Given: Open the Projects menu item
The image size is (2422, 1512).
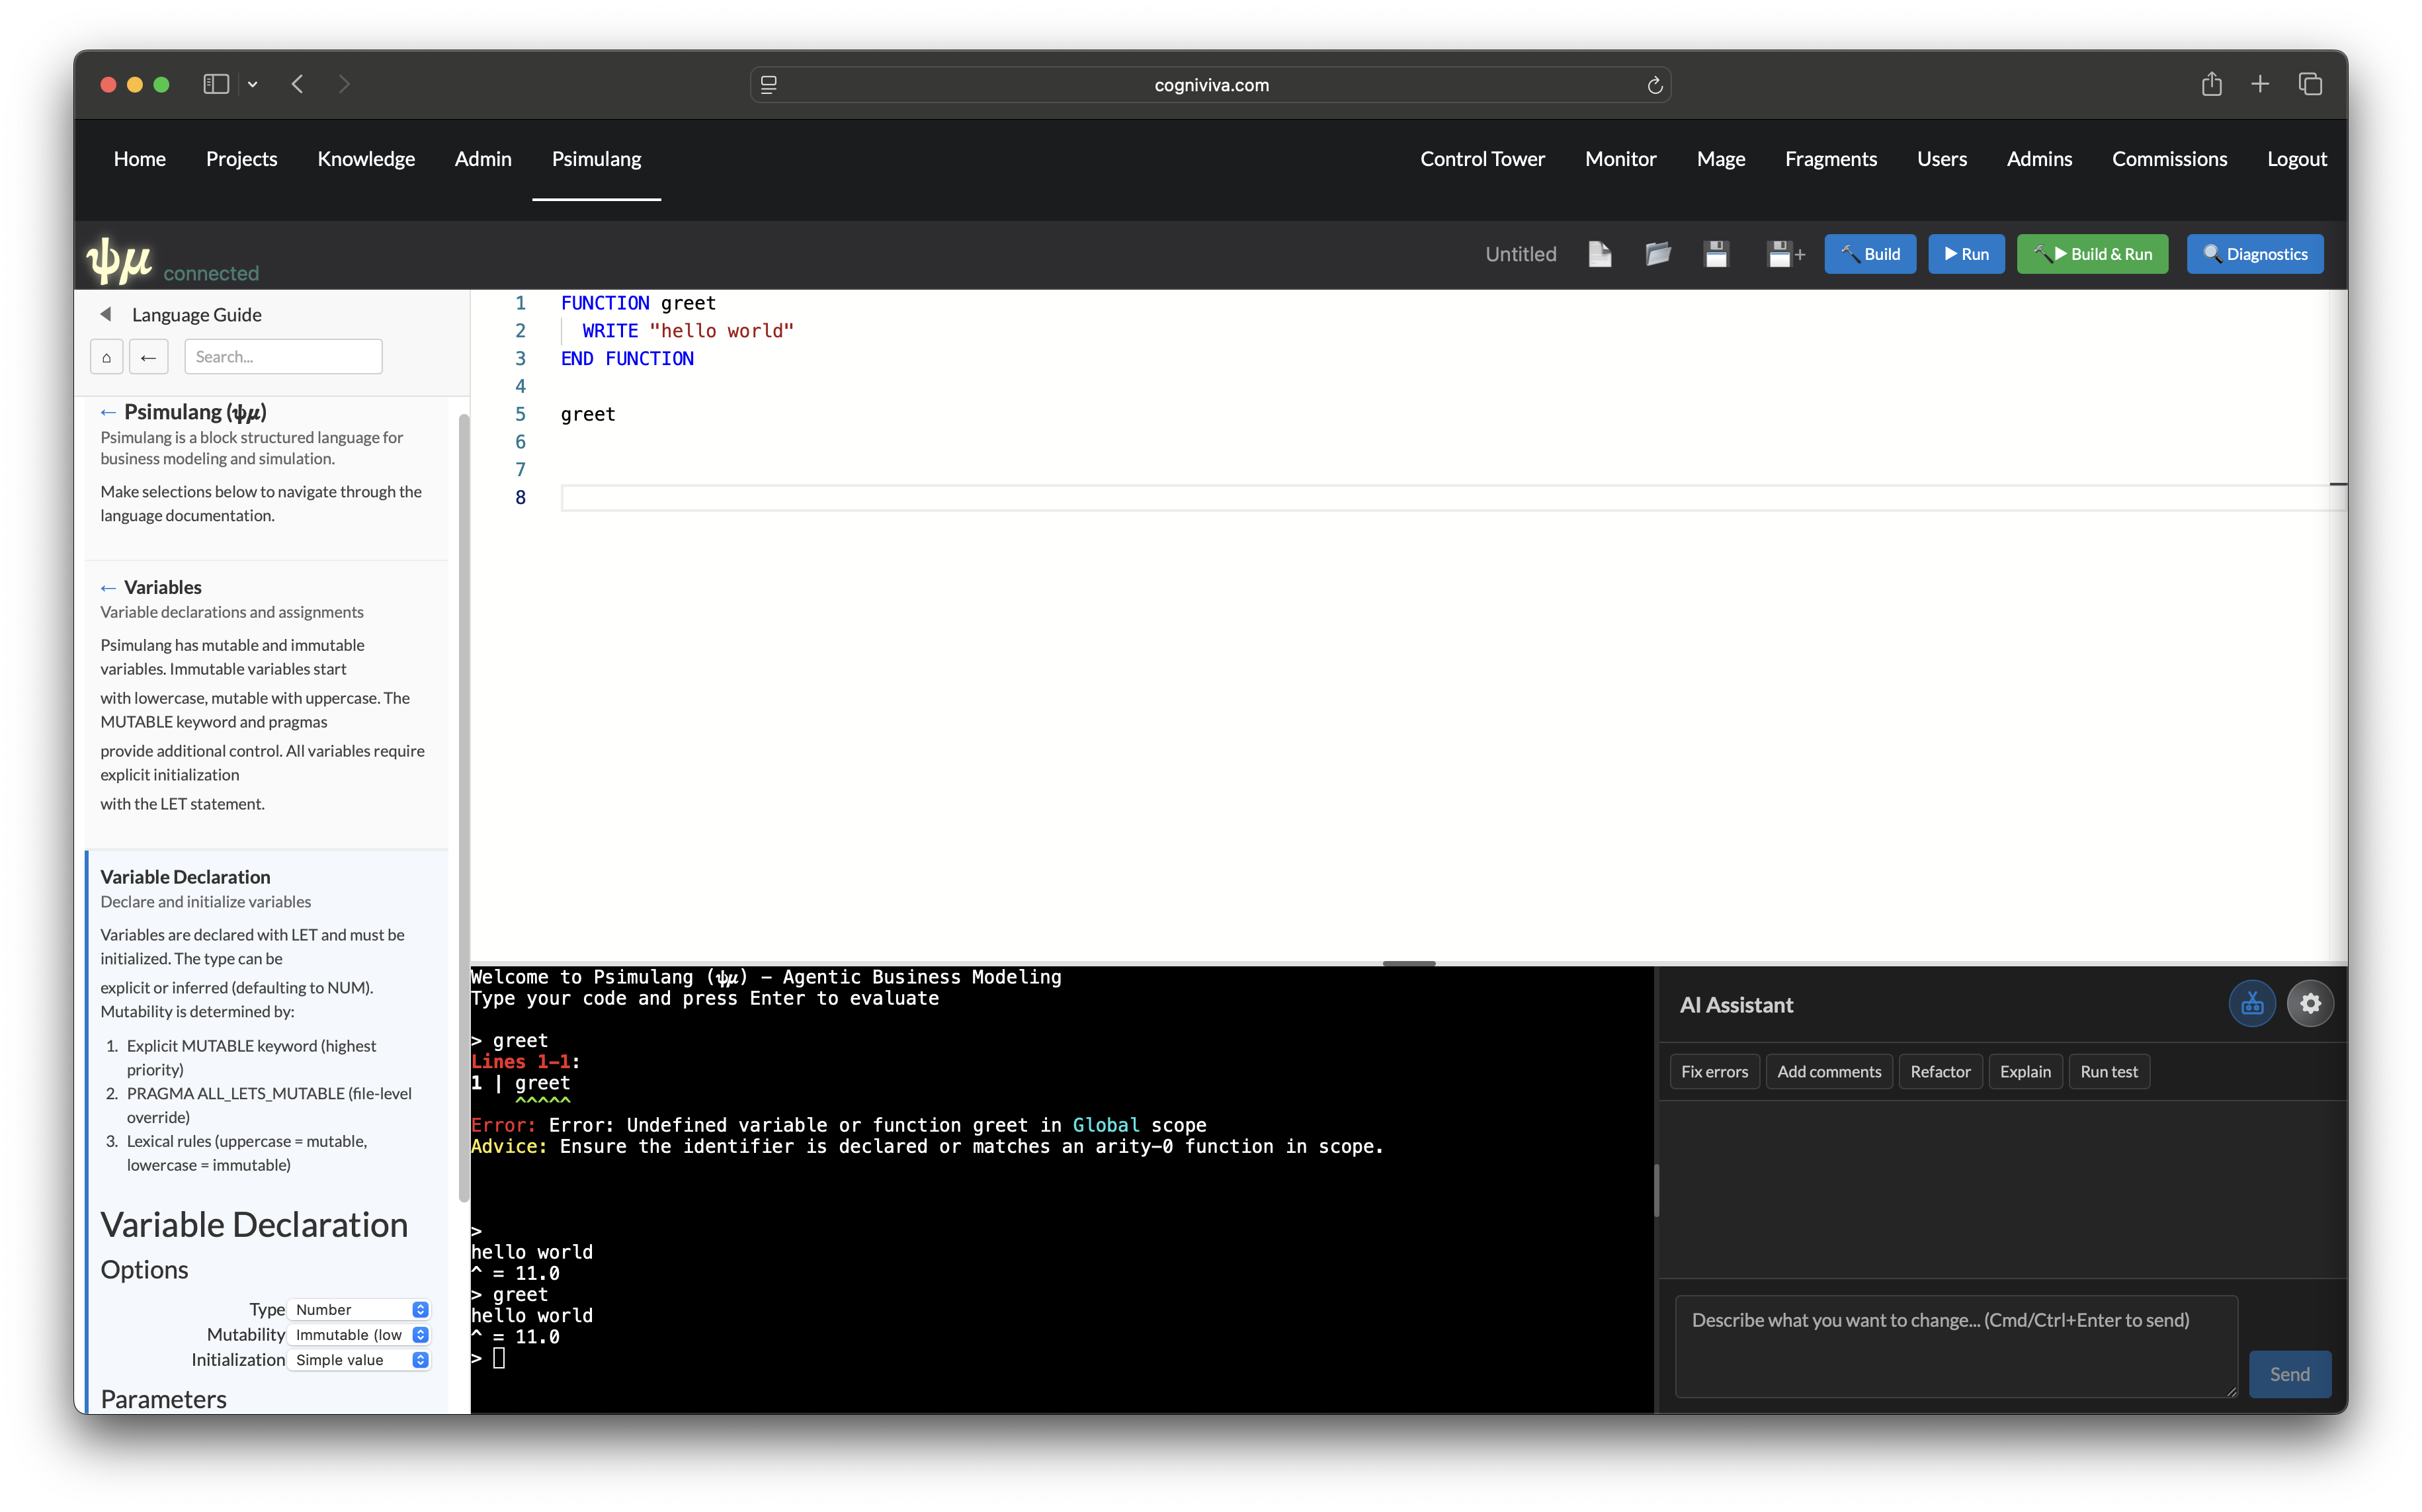Looking at the screenshot, I should (241, 159).
